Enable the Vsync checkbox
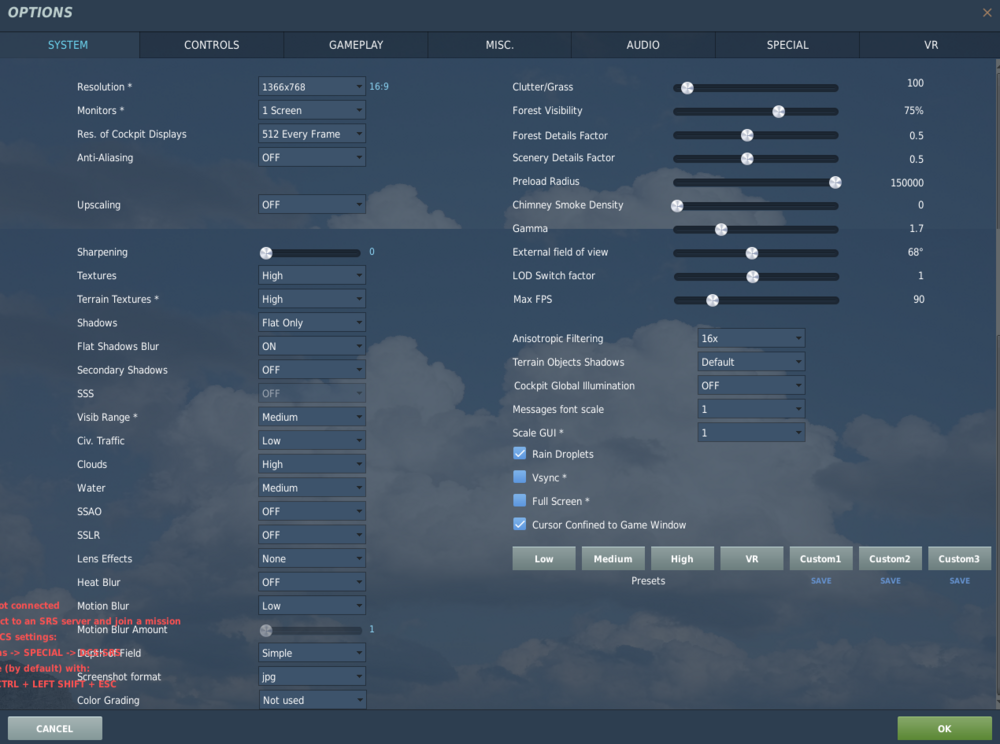This screenshot has height=744, width=1000. point(520,477)
